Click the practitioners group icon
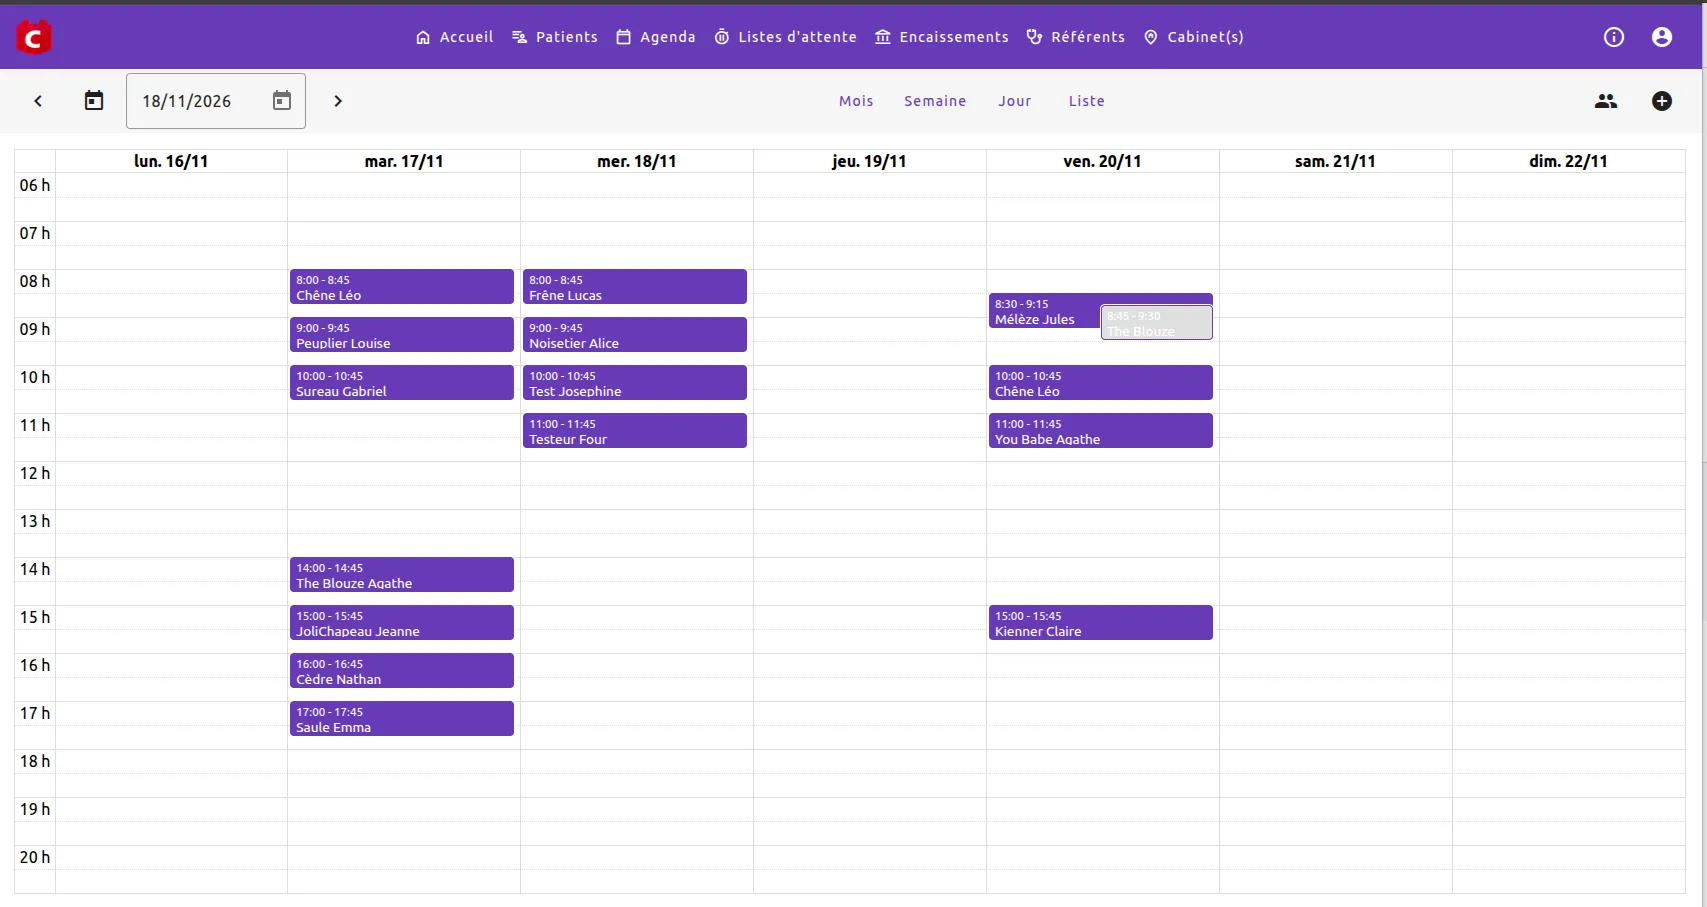The width and height of the screenshot is (1707, 907). point(1606,101)
